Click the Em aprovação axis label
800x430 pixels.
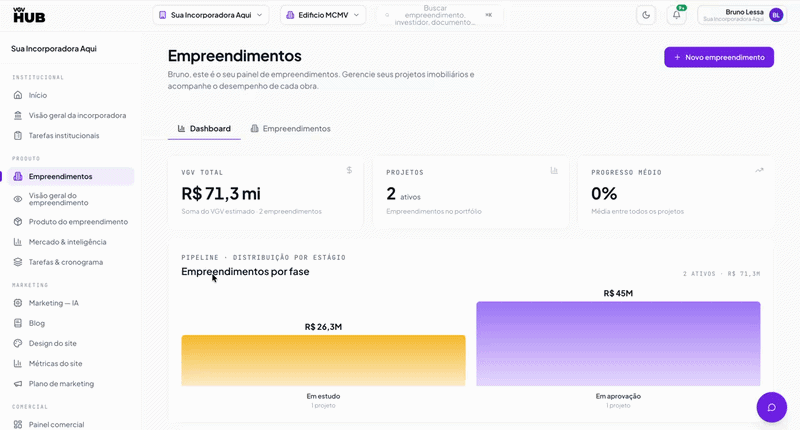[618, 396]
